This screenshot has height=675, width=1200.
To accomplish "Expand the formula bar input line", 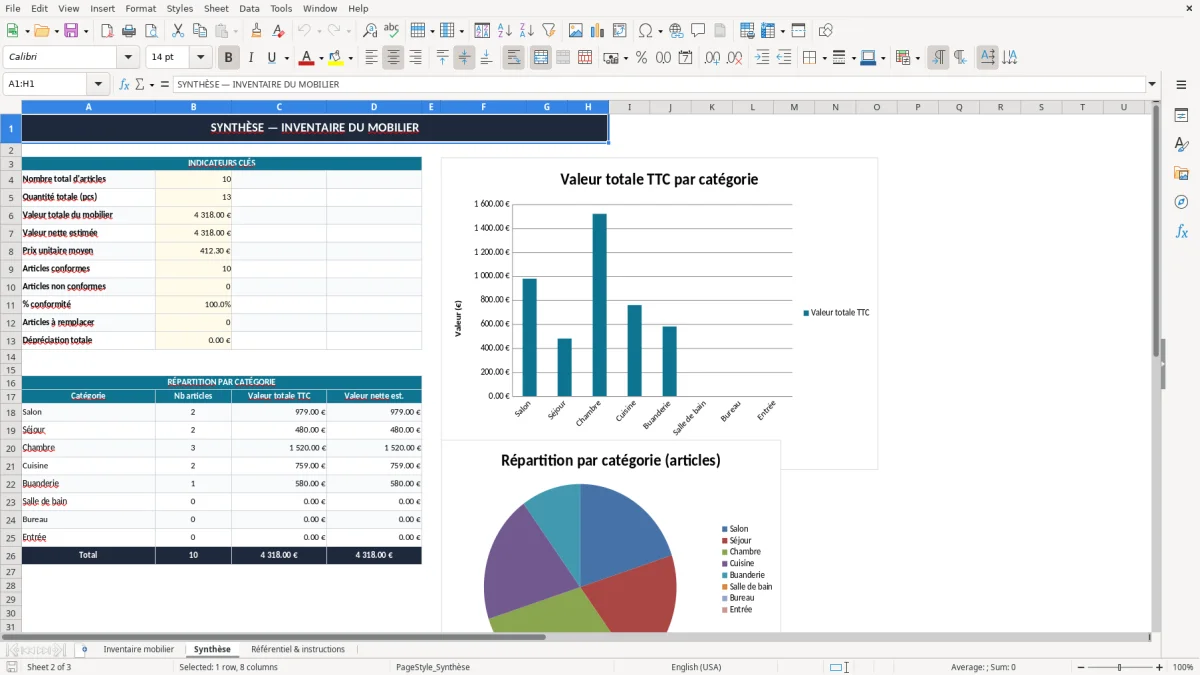I will click(1152, 84).
